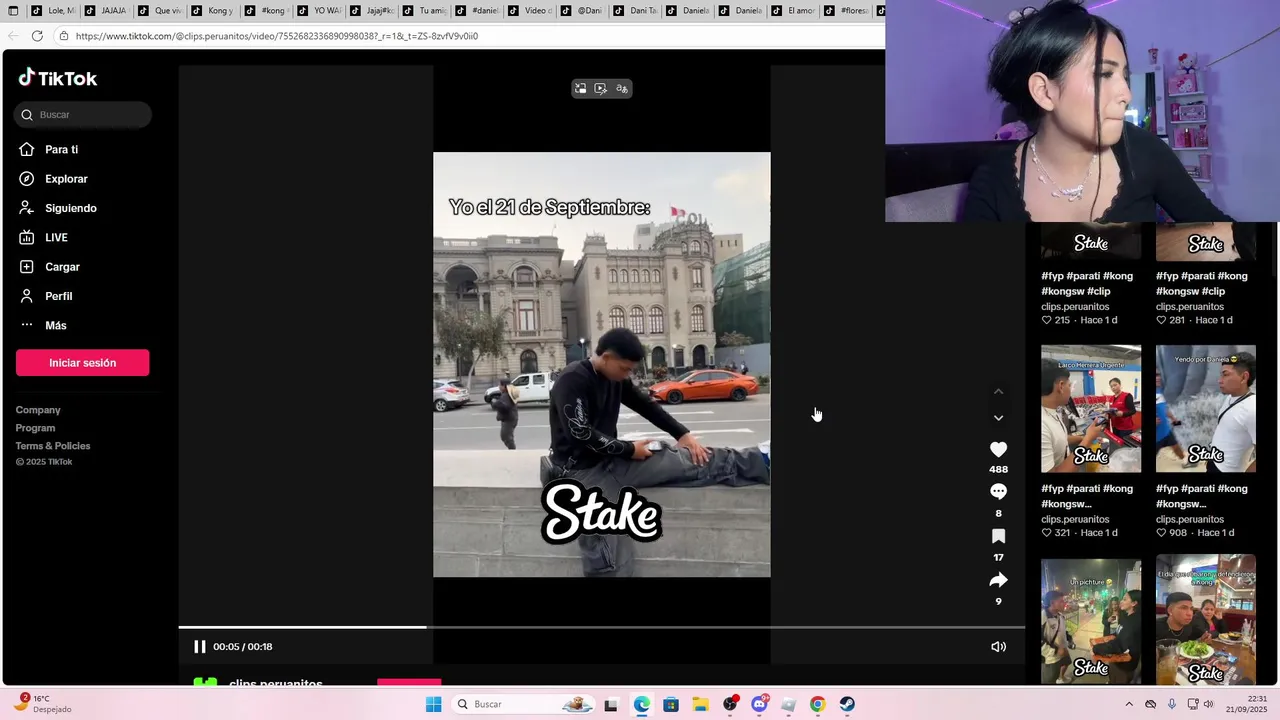Open Steam from the taskbar
The height and width of the screenshot is (720, 1280).
(847, 705)
